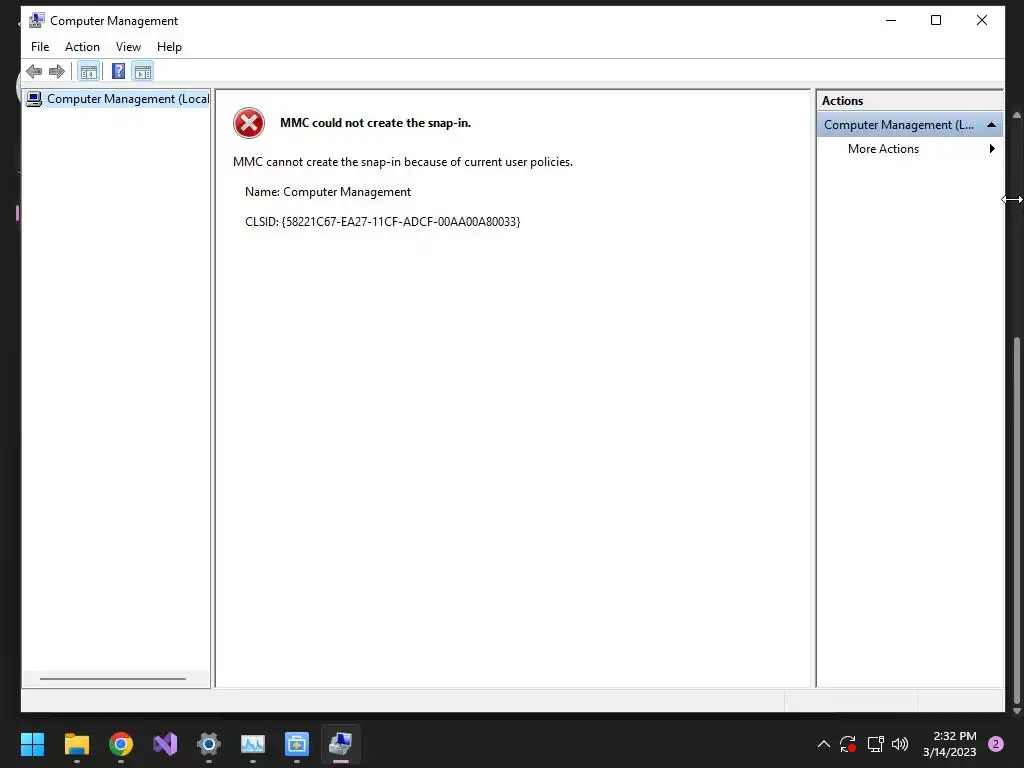Click the Actions pane header
The width and height of the screenshot is (1024, 768).
[x=910, y=101]
